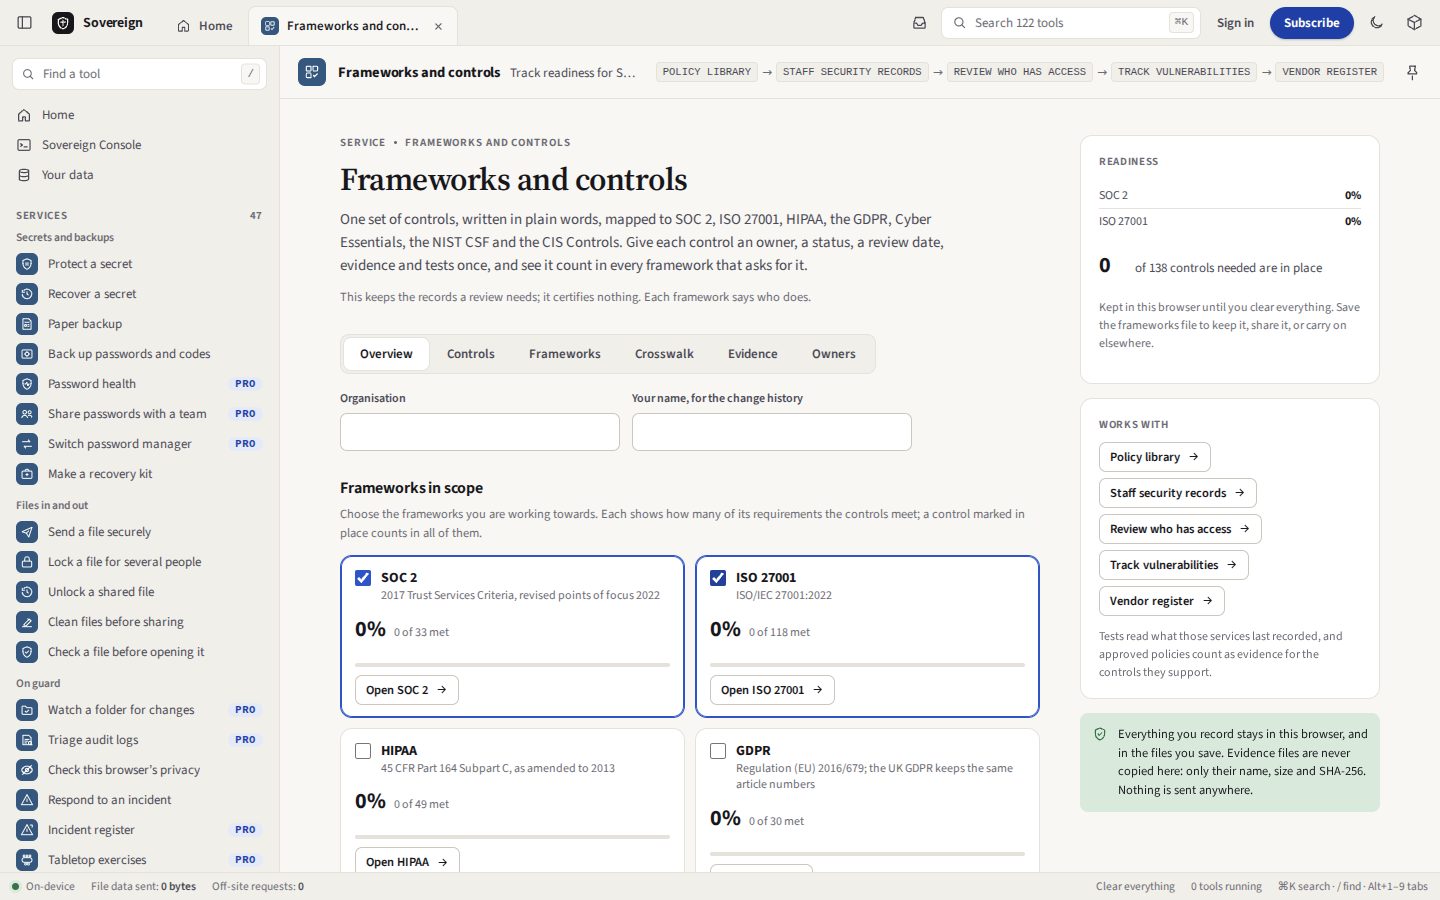
Task: Open Track vulnerabilities panel button
Action: click(x=1174, y=565)
